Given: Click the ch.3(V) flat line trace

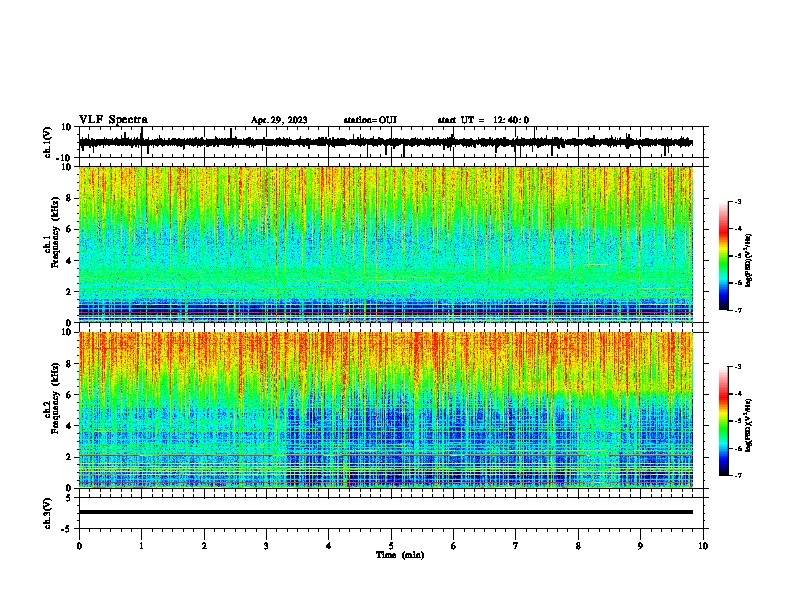Looking at the screenshot, I should [386, 512].
